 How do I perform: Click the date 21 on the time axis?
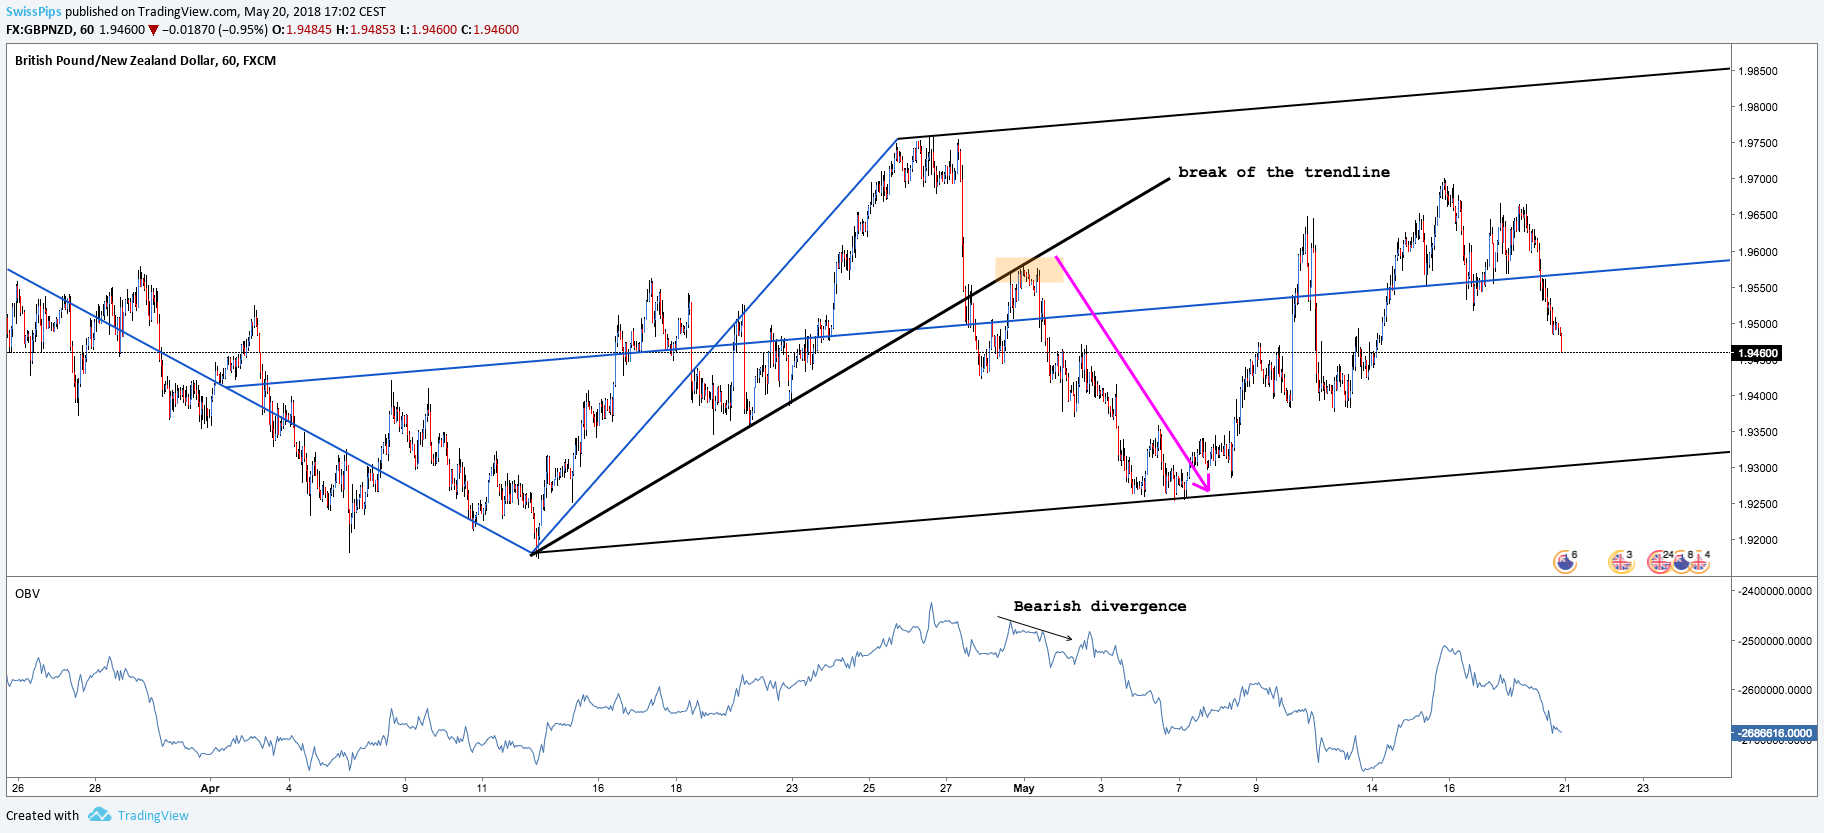point(1565,788)
